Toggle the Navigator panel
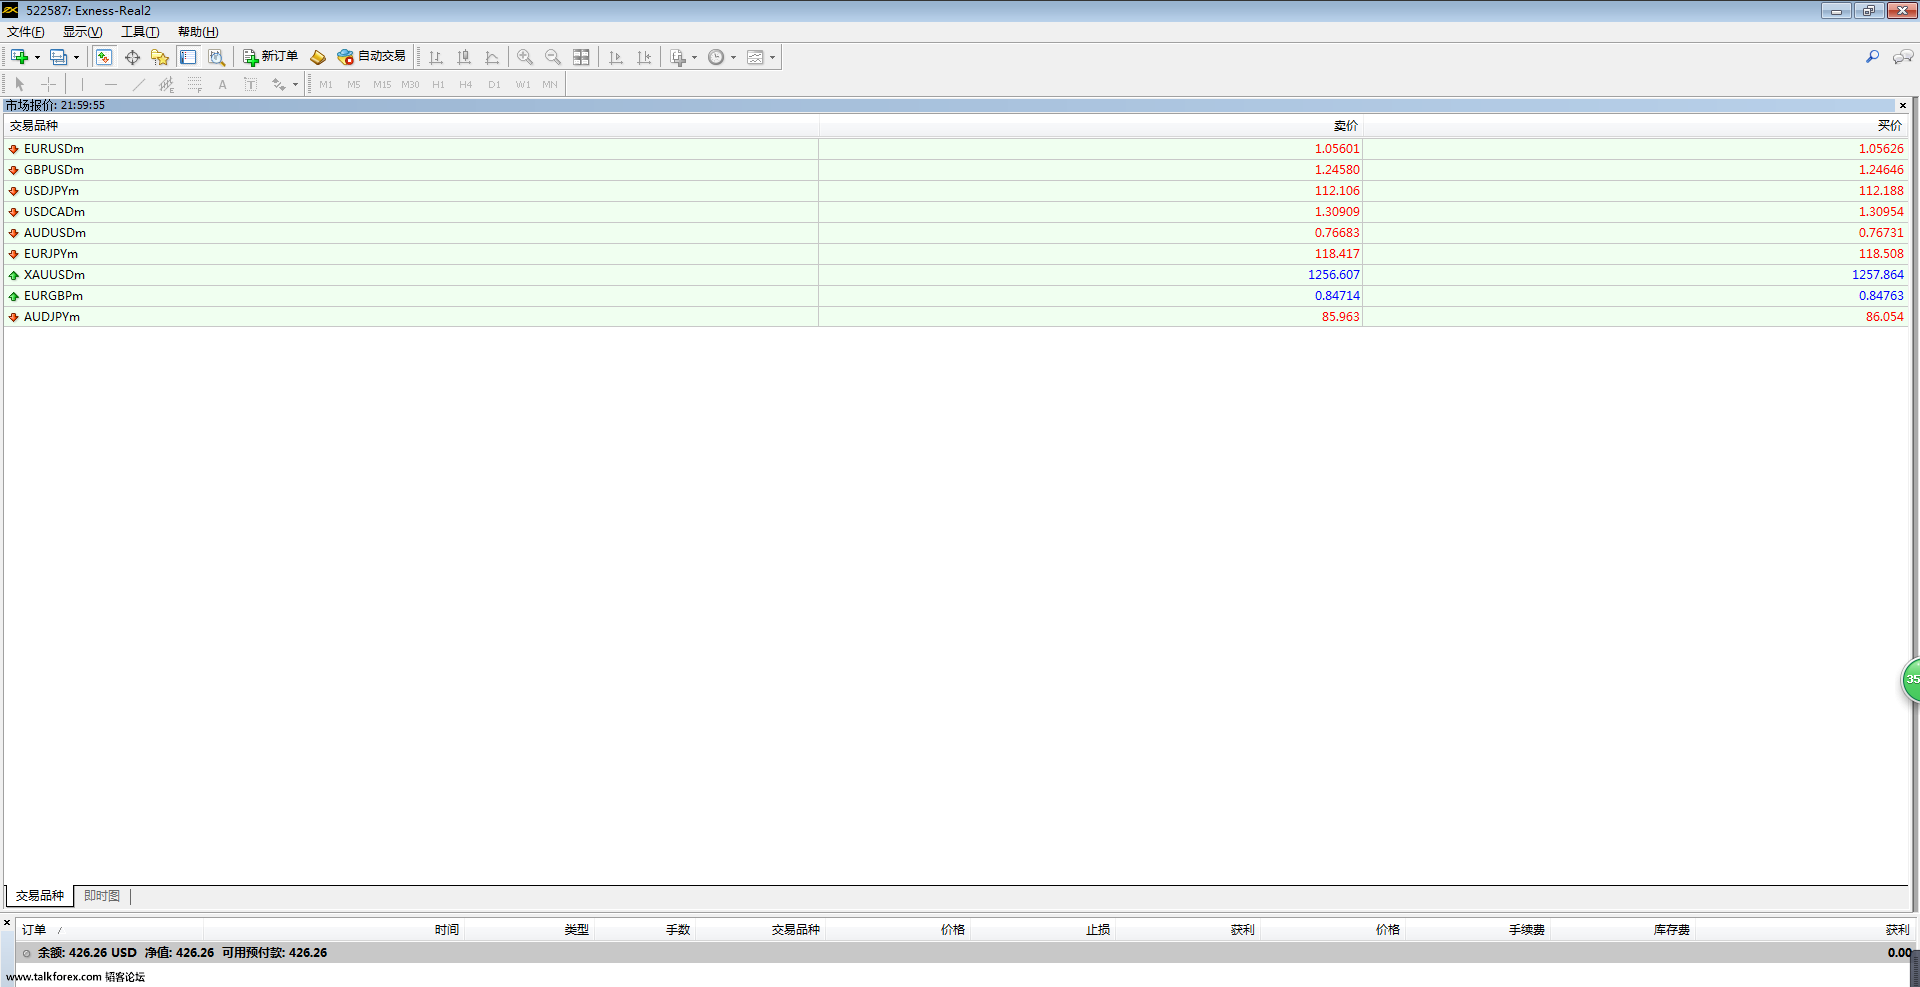 coord(160,57)
